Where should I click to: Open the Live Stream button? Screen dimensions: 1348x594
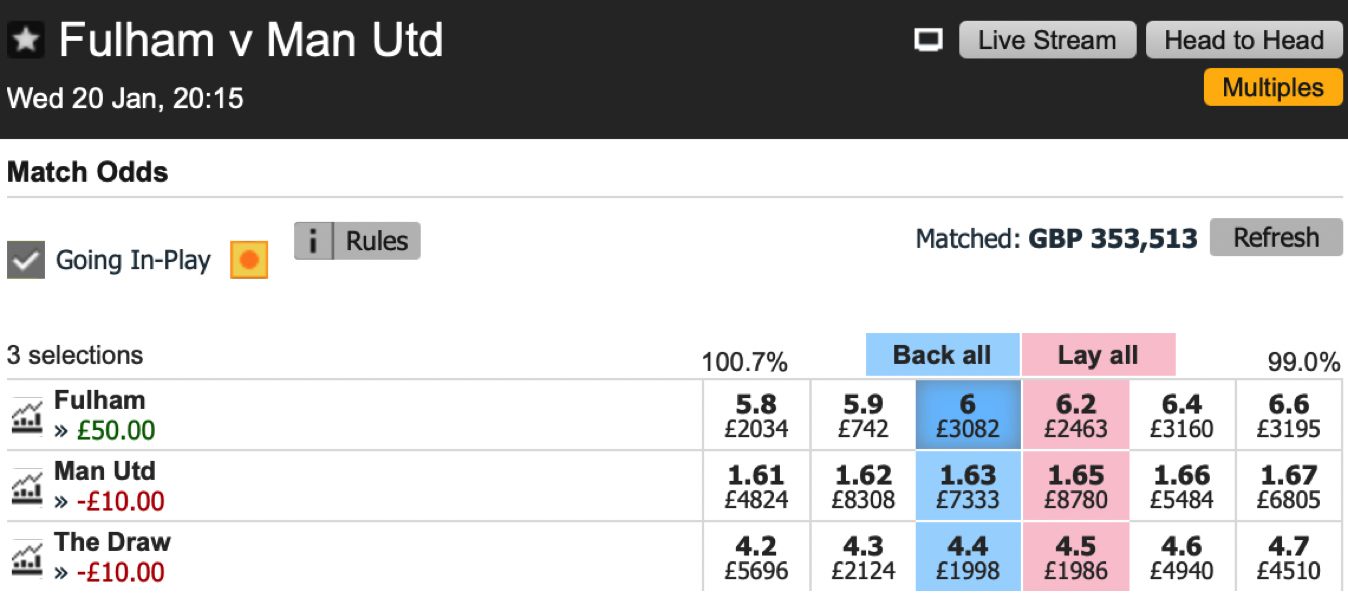pos(1047,40)
